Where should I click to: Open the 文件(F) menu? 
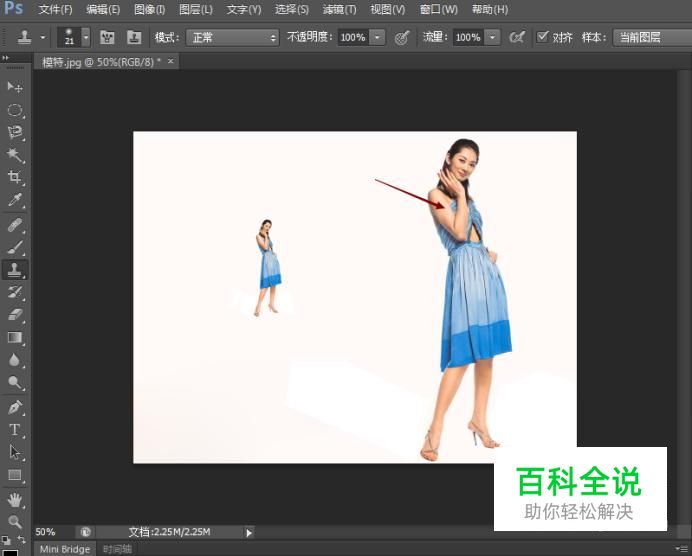click(x=55, y=9)
